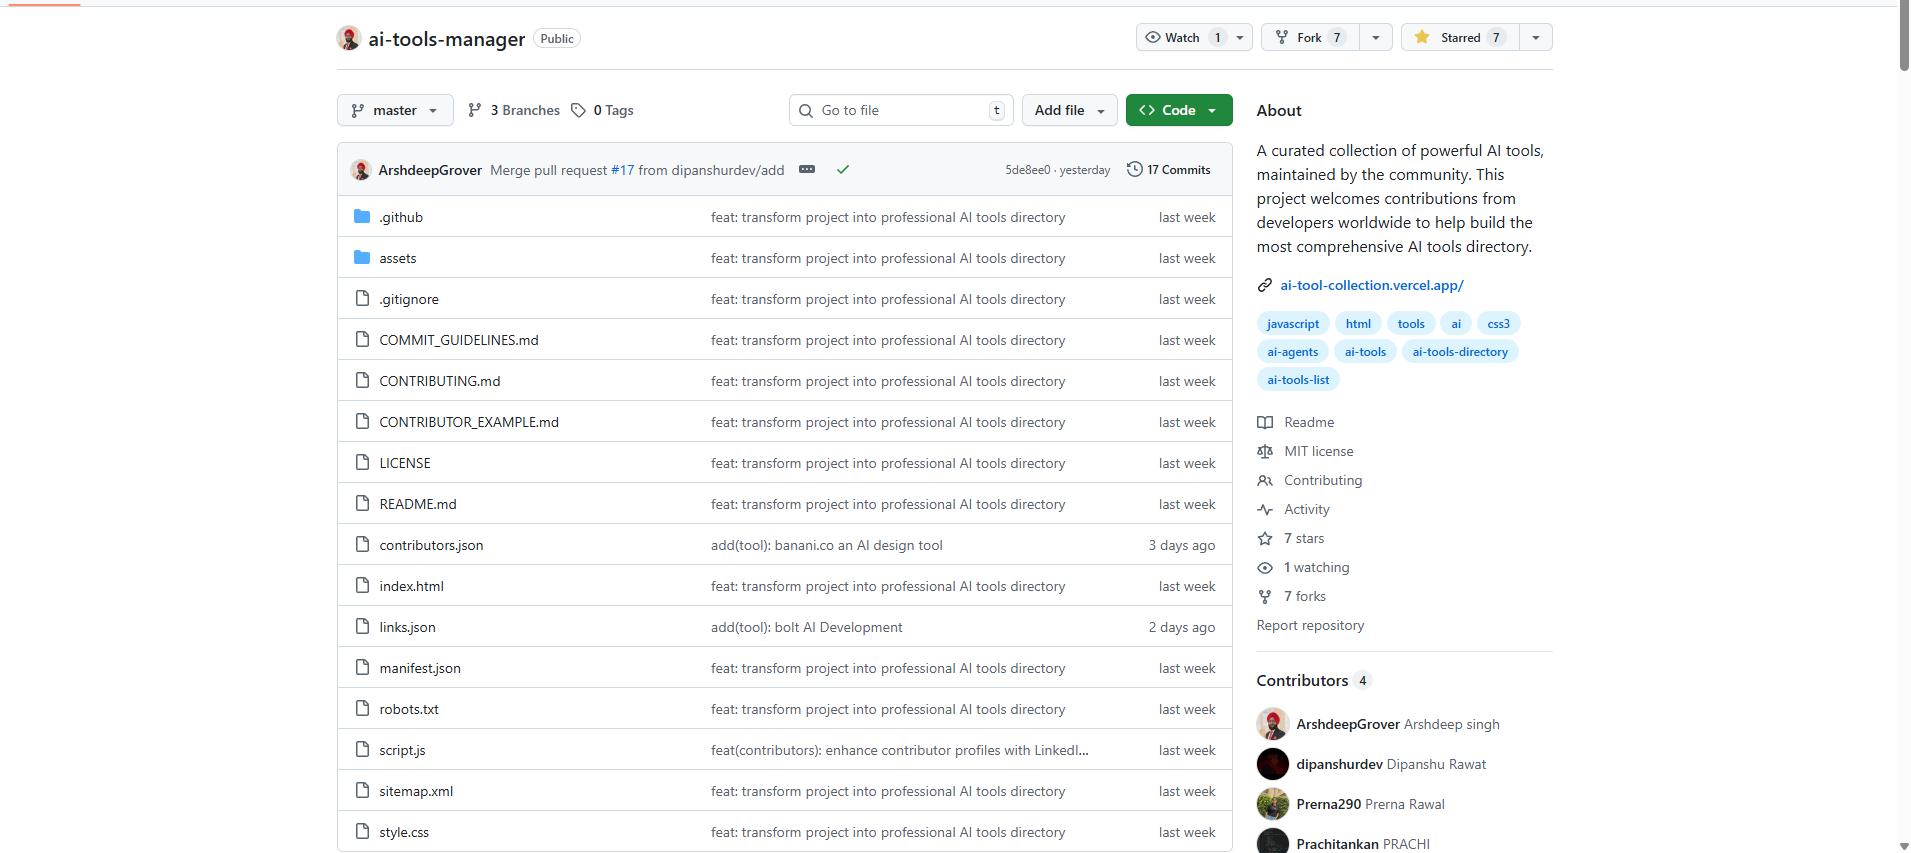Viewport: 1911px width, 853px height.
Task: Open the Prachitankan contributor profile
Action: (x=1337, y=844)
